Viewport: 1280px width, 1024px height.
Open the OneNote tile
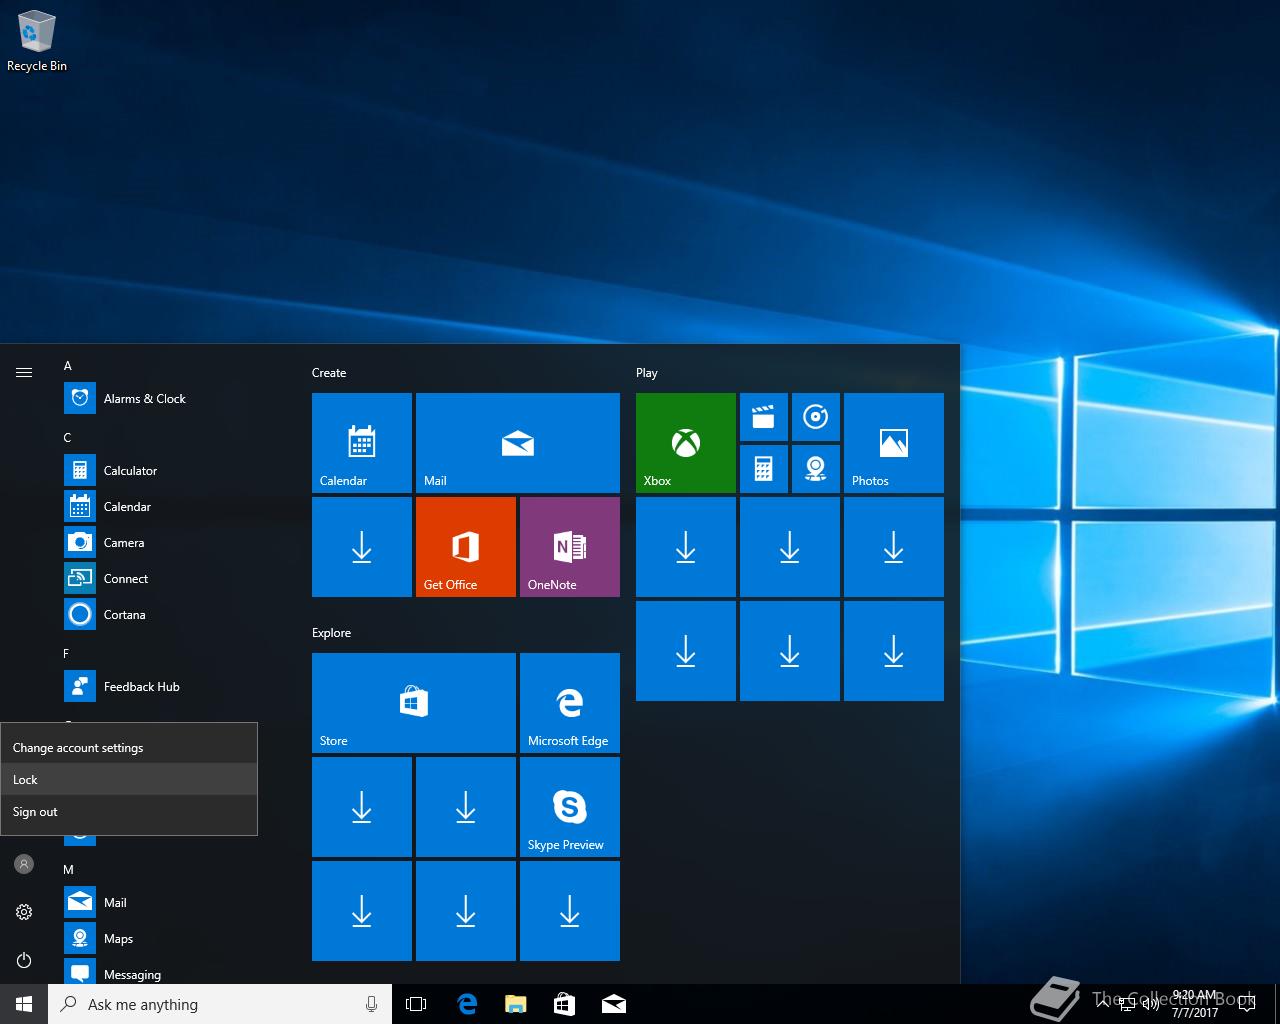[570, 547]
